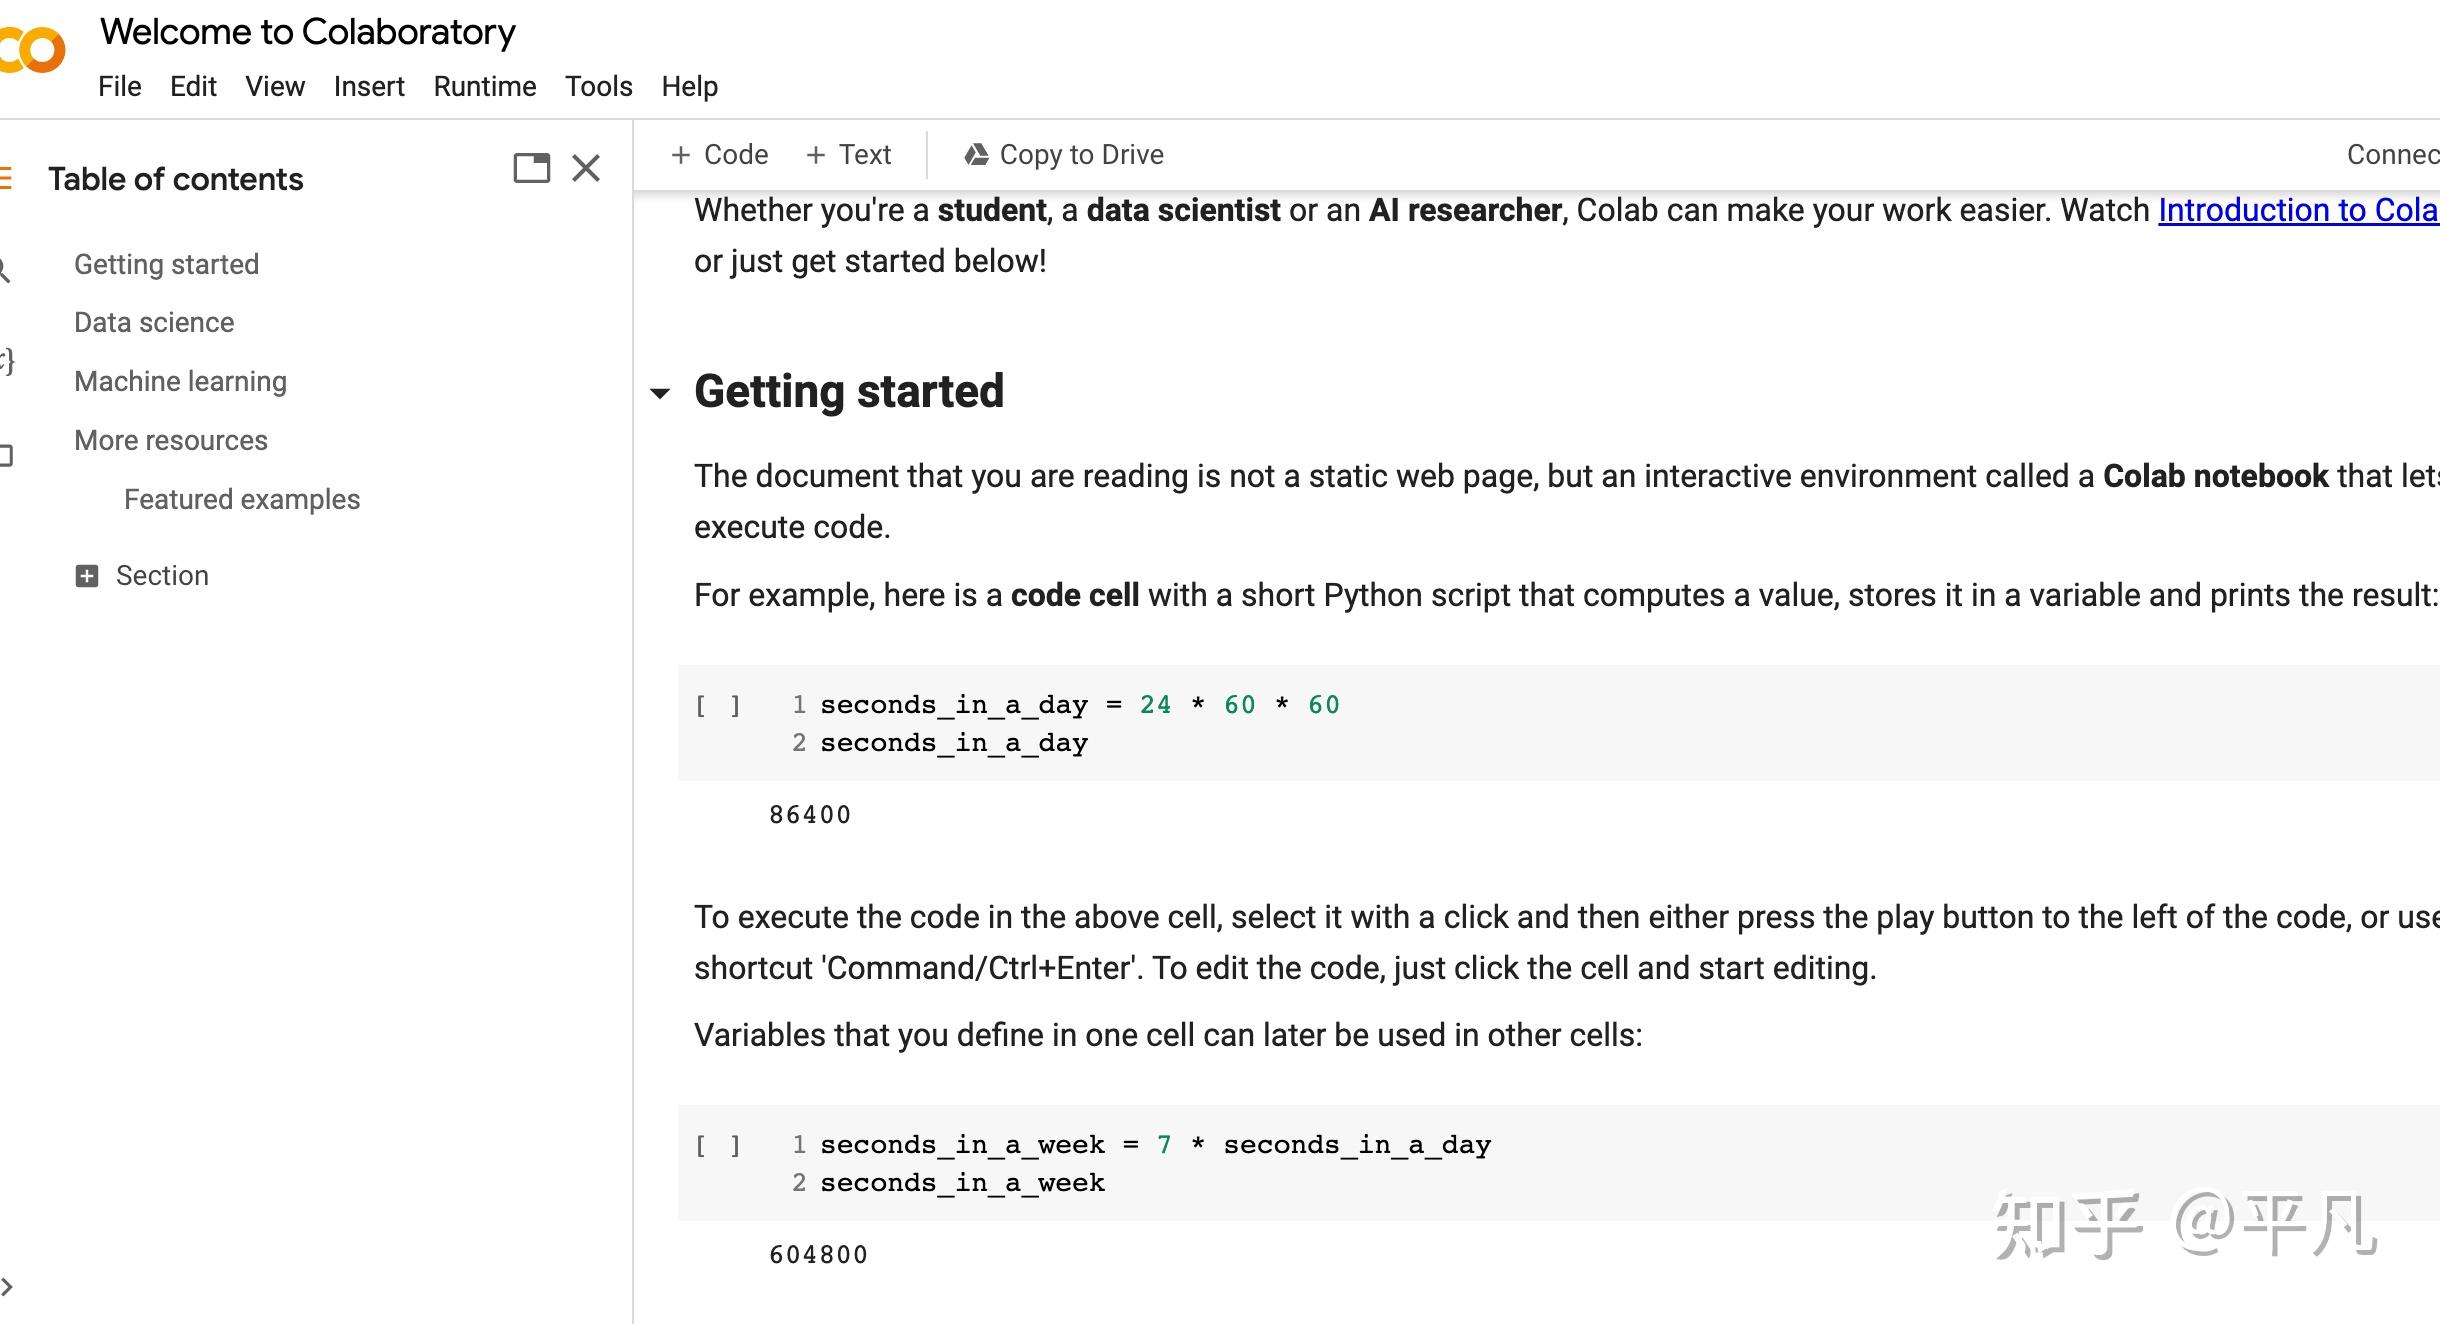Click the orange table of contents sidebar icon
The width and height of the screenshot is (2440, 1324).
(x=6, y=179)
